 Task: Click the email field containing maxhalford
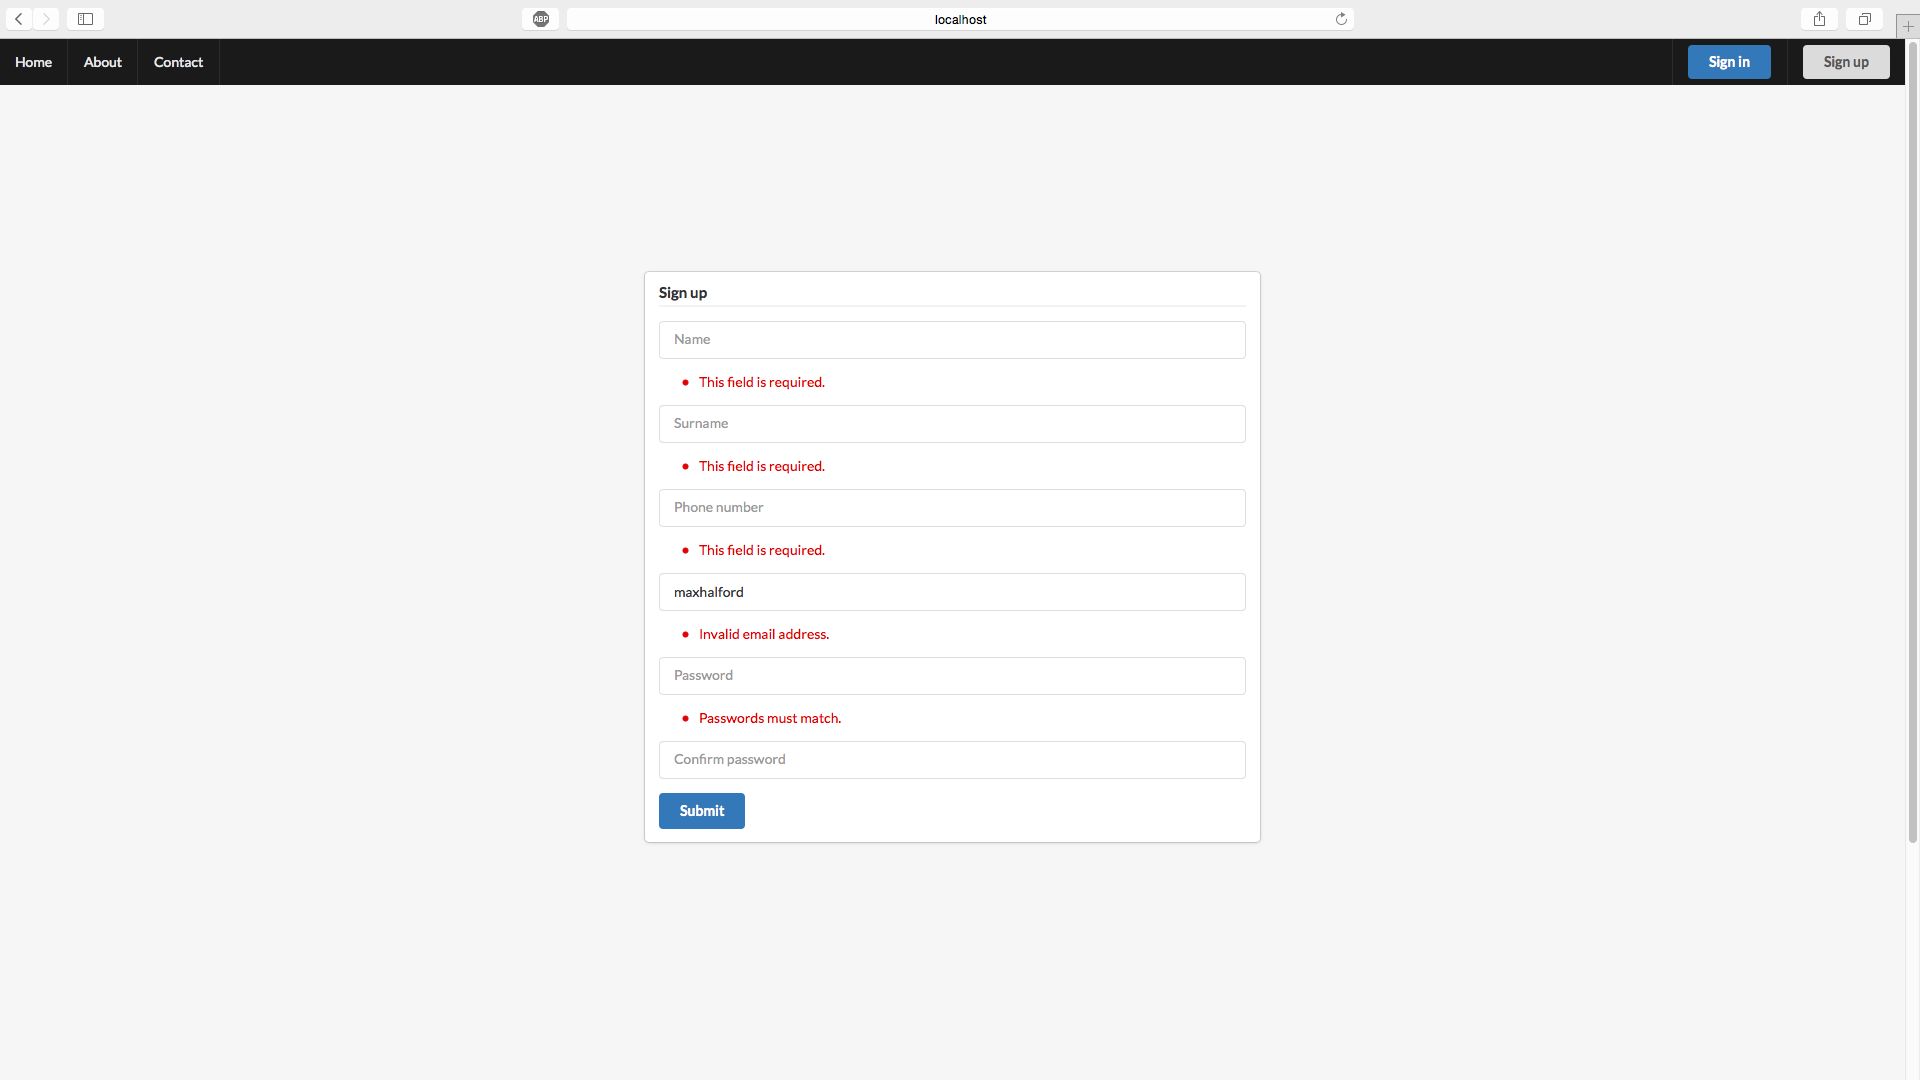951,592
